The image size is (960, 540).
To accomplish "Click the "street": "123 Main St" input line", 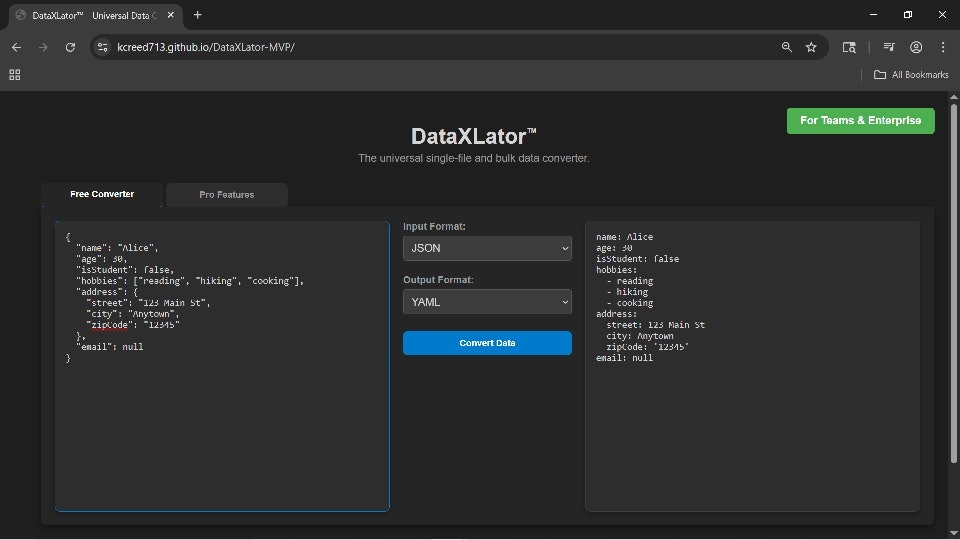I will click(x=148, y=302).
